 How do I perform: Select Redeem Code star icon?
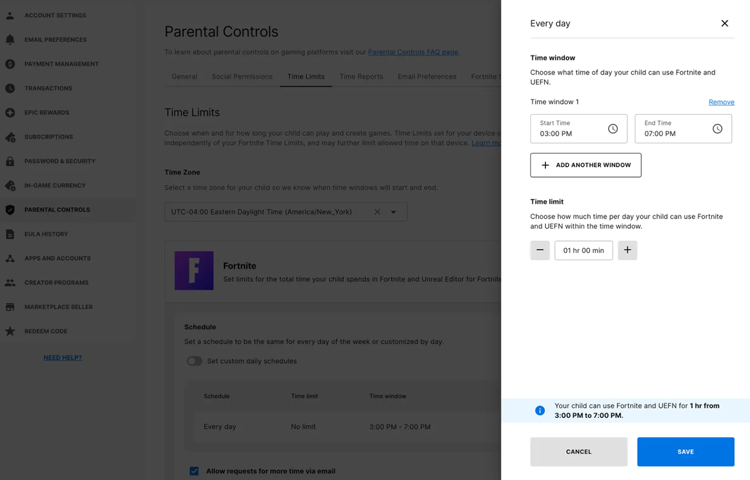pyautogui.click(x=10, y=331)
